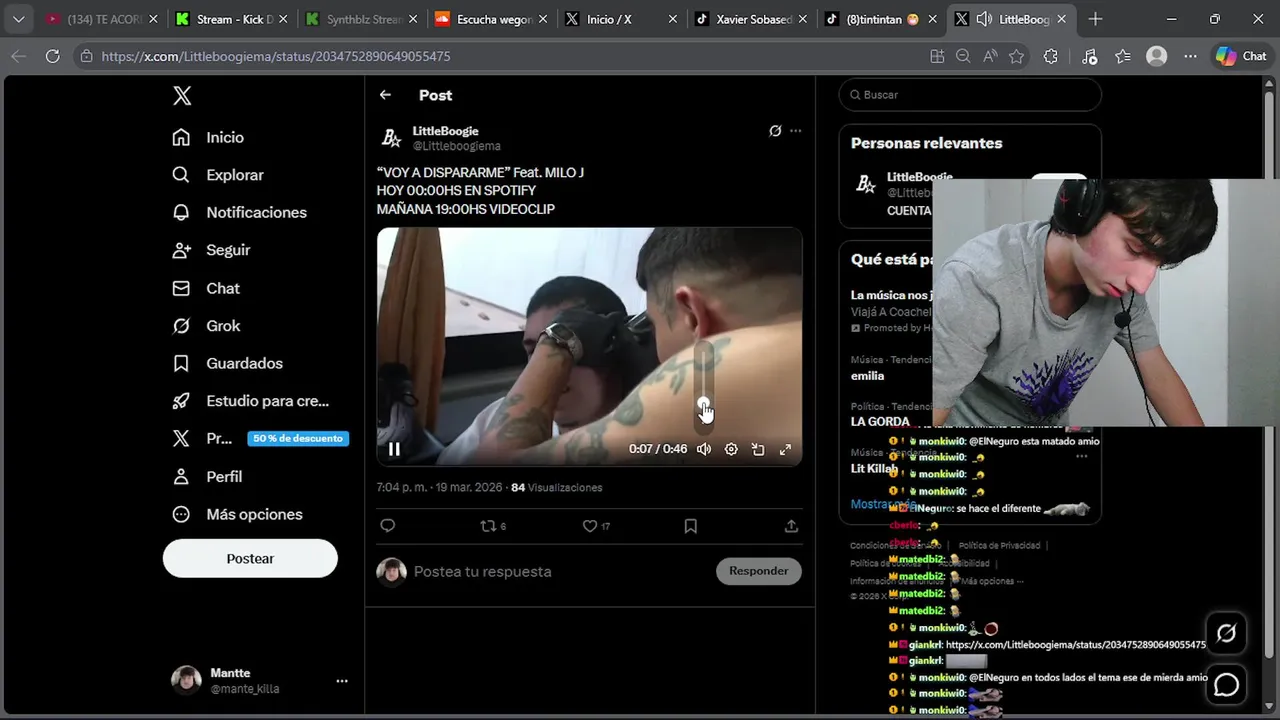Open the browser settings and more menu
The height and width of the screenshot is (720, 1280).
pos(1190,57)
